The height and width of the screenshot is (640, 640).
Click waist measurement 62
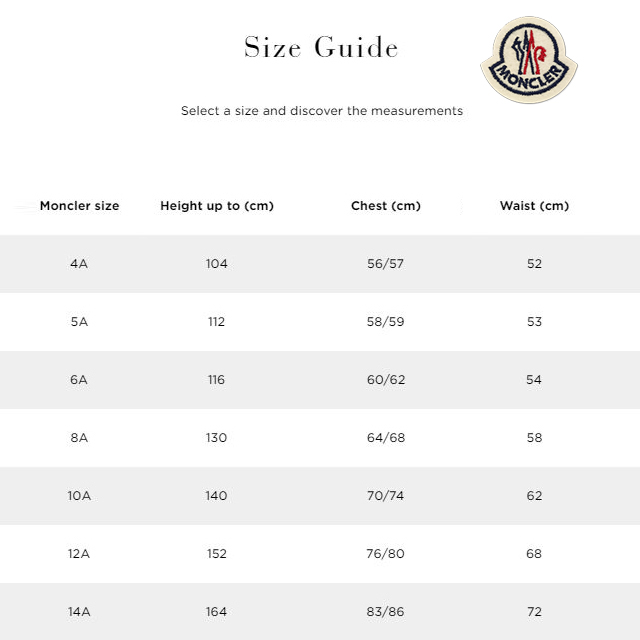pos(534,496)
